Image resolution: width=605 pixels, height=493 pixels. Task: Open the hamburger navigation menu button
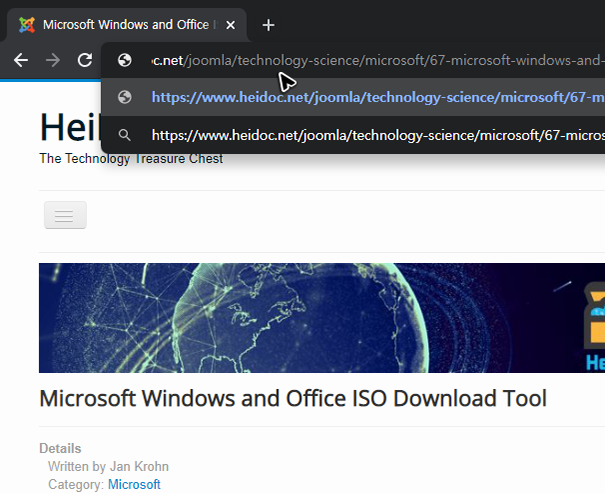click(65, 215)
